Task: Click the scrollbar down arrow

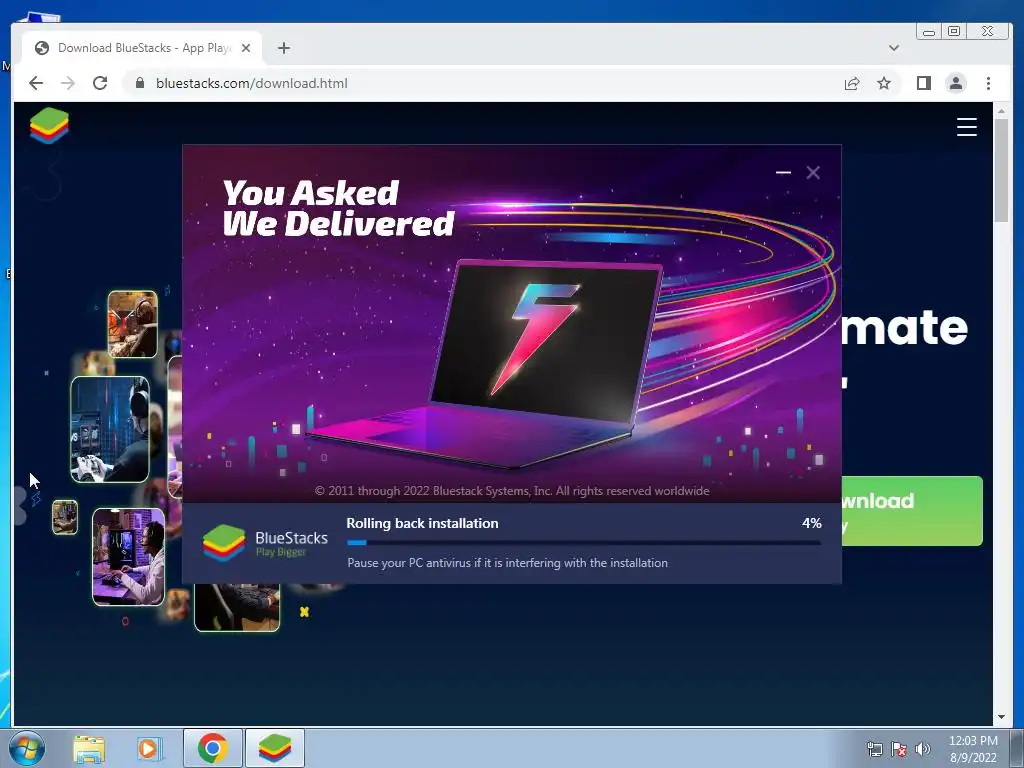Action: pyautogui.click(x=1001, y=717)
